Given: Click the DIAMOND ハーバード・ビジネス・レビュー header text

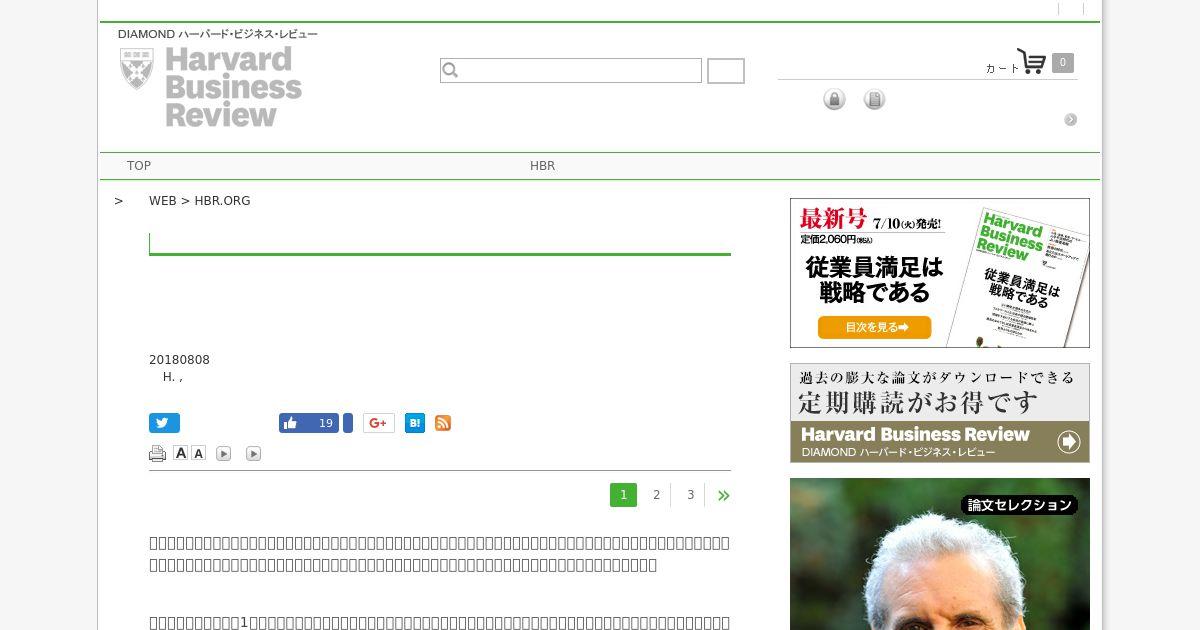Looking at the screenshot, I should coord(218,34).
